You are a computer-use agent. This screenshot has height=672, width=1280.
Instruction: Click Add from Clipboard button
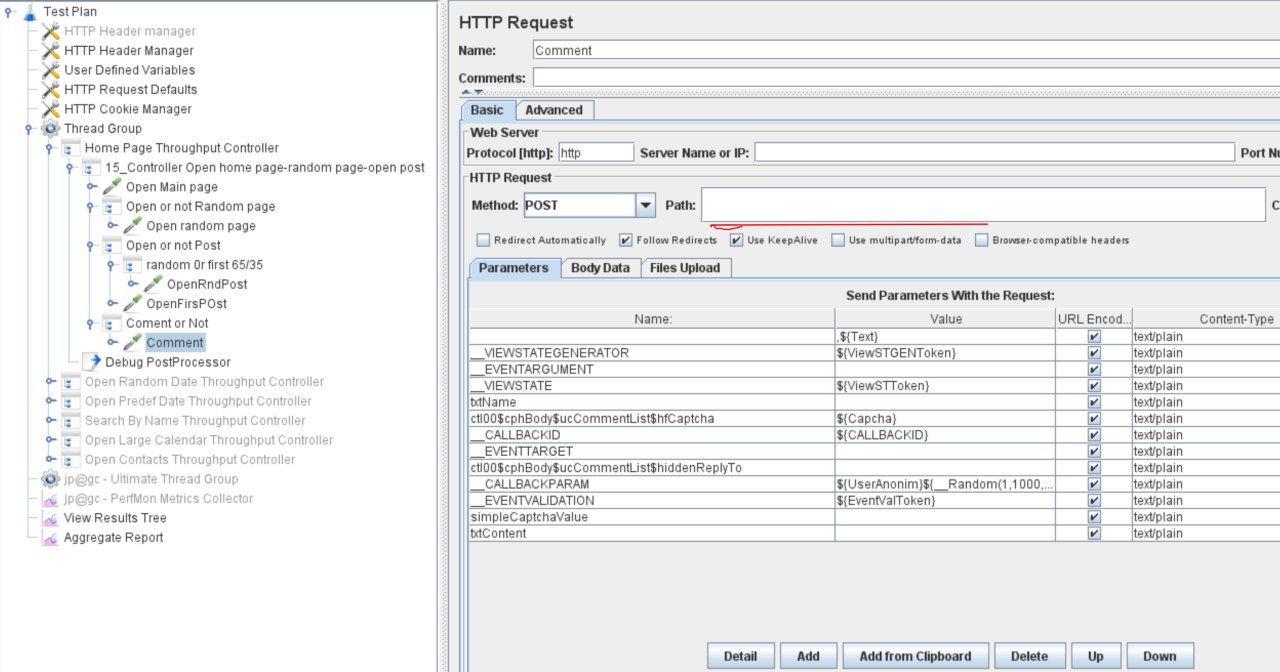915,656
